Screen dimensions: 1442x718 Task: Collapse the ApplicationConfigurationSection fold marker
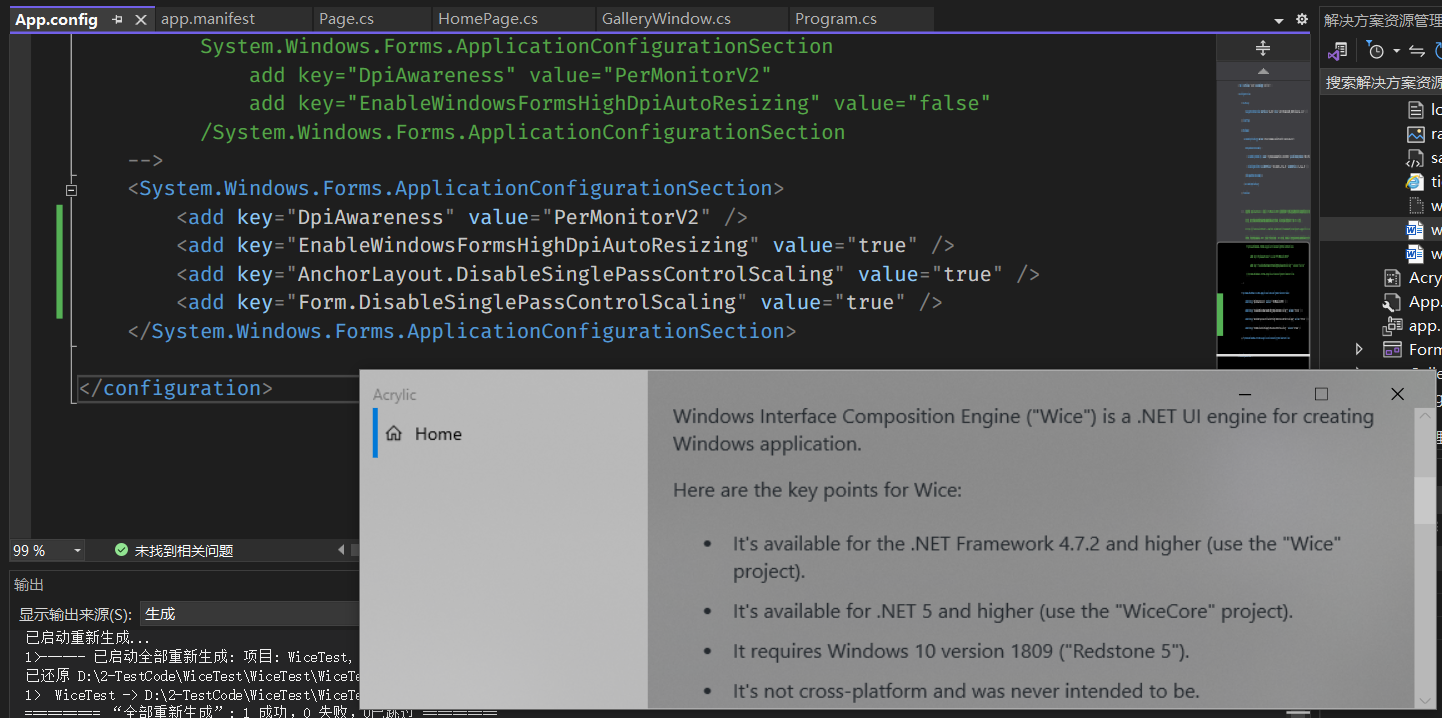pyautogui.click(x=71, y=188)
